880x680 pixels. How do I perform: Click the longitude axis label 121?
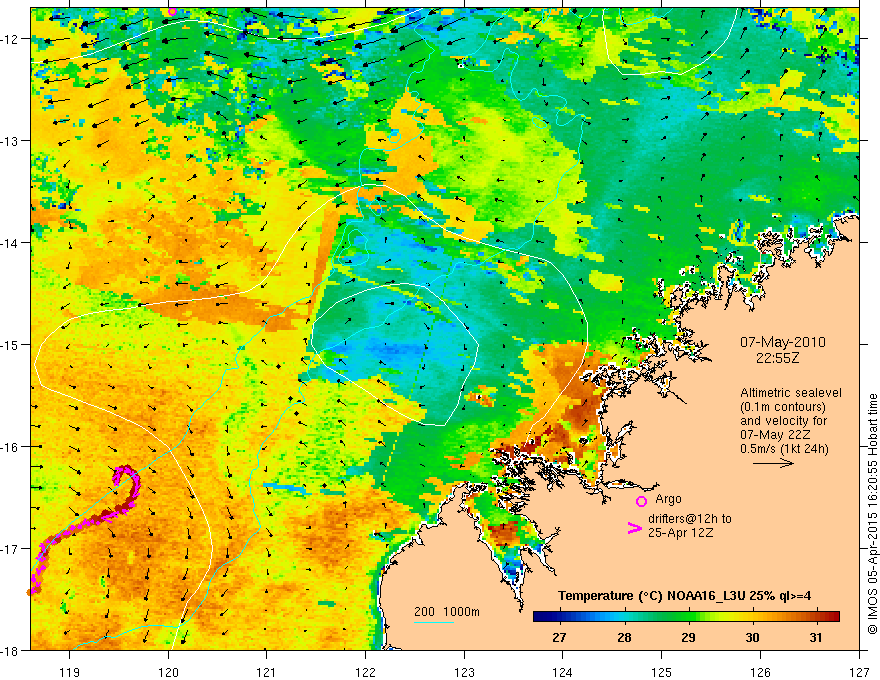click(267, 672)
